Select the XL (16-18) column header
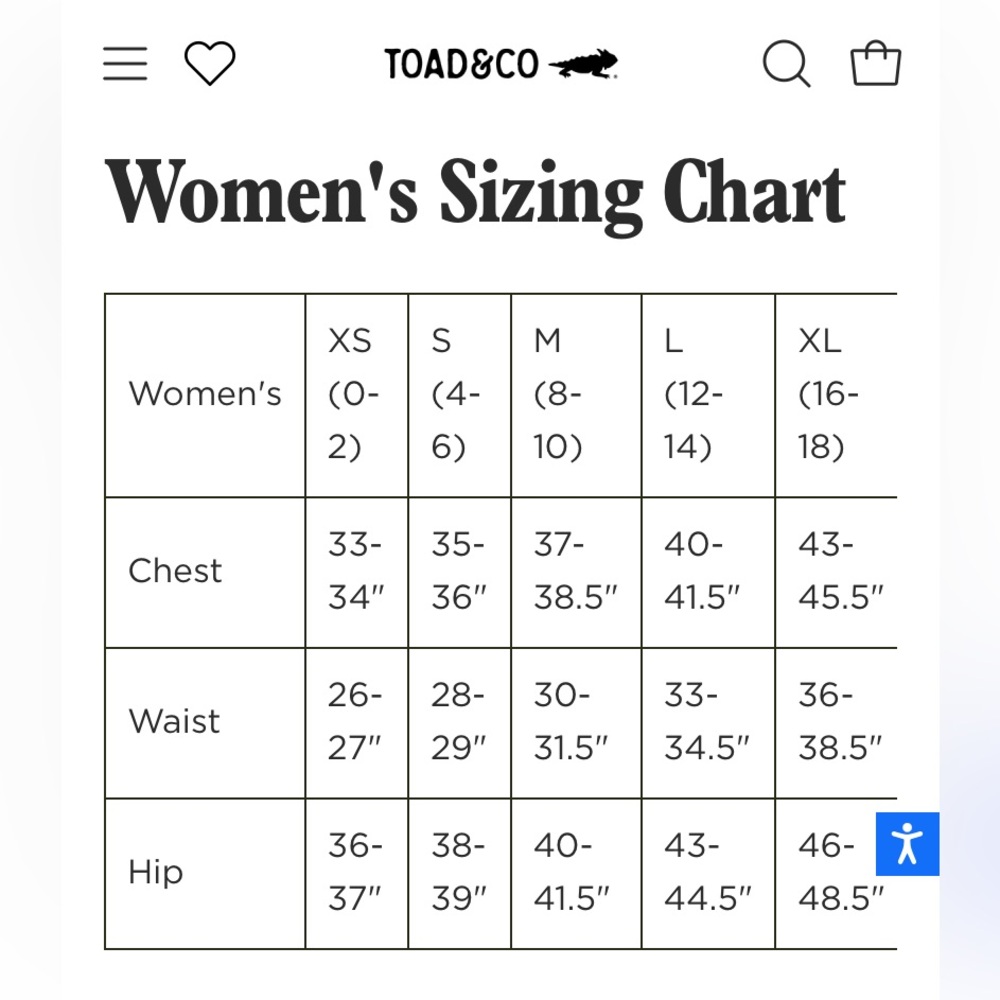This screenshot has width=1000, height=1000. pos(836,395)
